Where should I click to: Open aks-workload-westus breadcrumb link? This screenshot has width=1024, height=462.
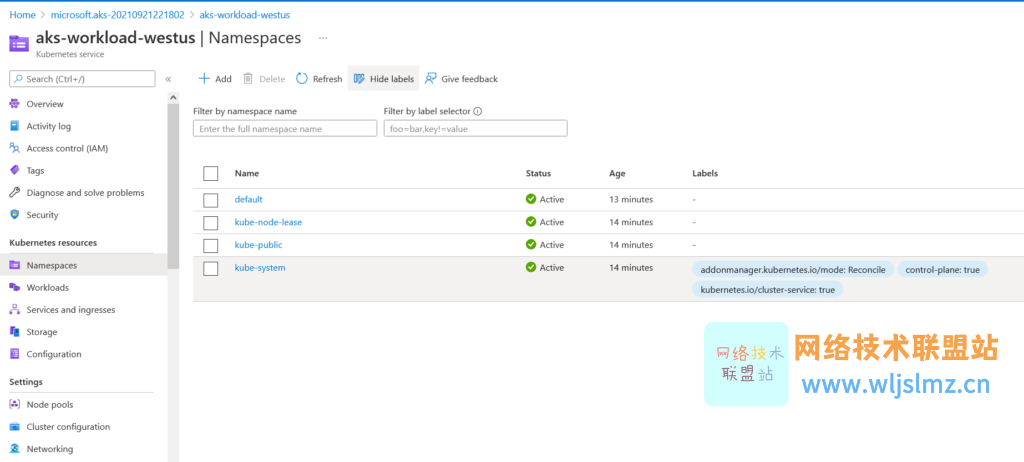point(245,14)
